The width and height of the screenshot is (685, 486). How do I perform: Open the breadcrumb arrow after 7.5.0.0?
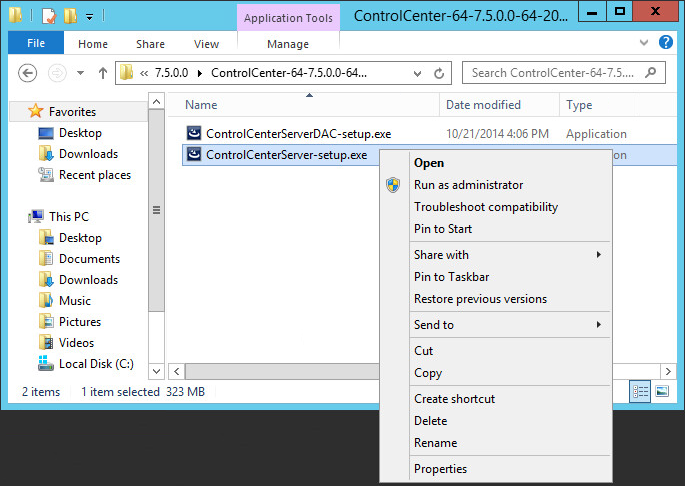point(200,73)
